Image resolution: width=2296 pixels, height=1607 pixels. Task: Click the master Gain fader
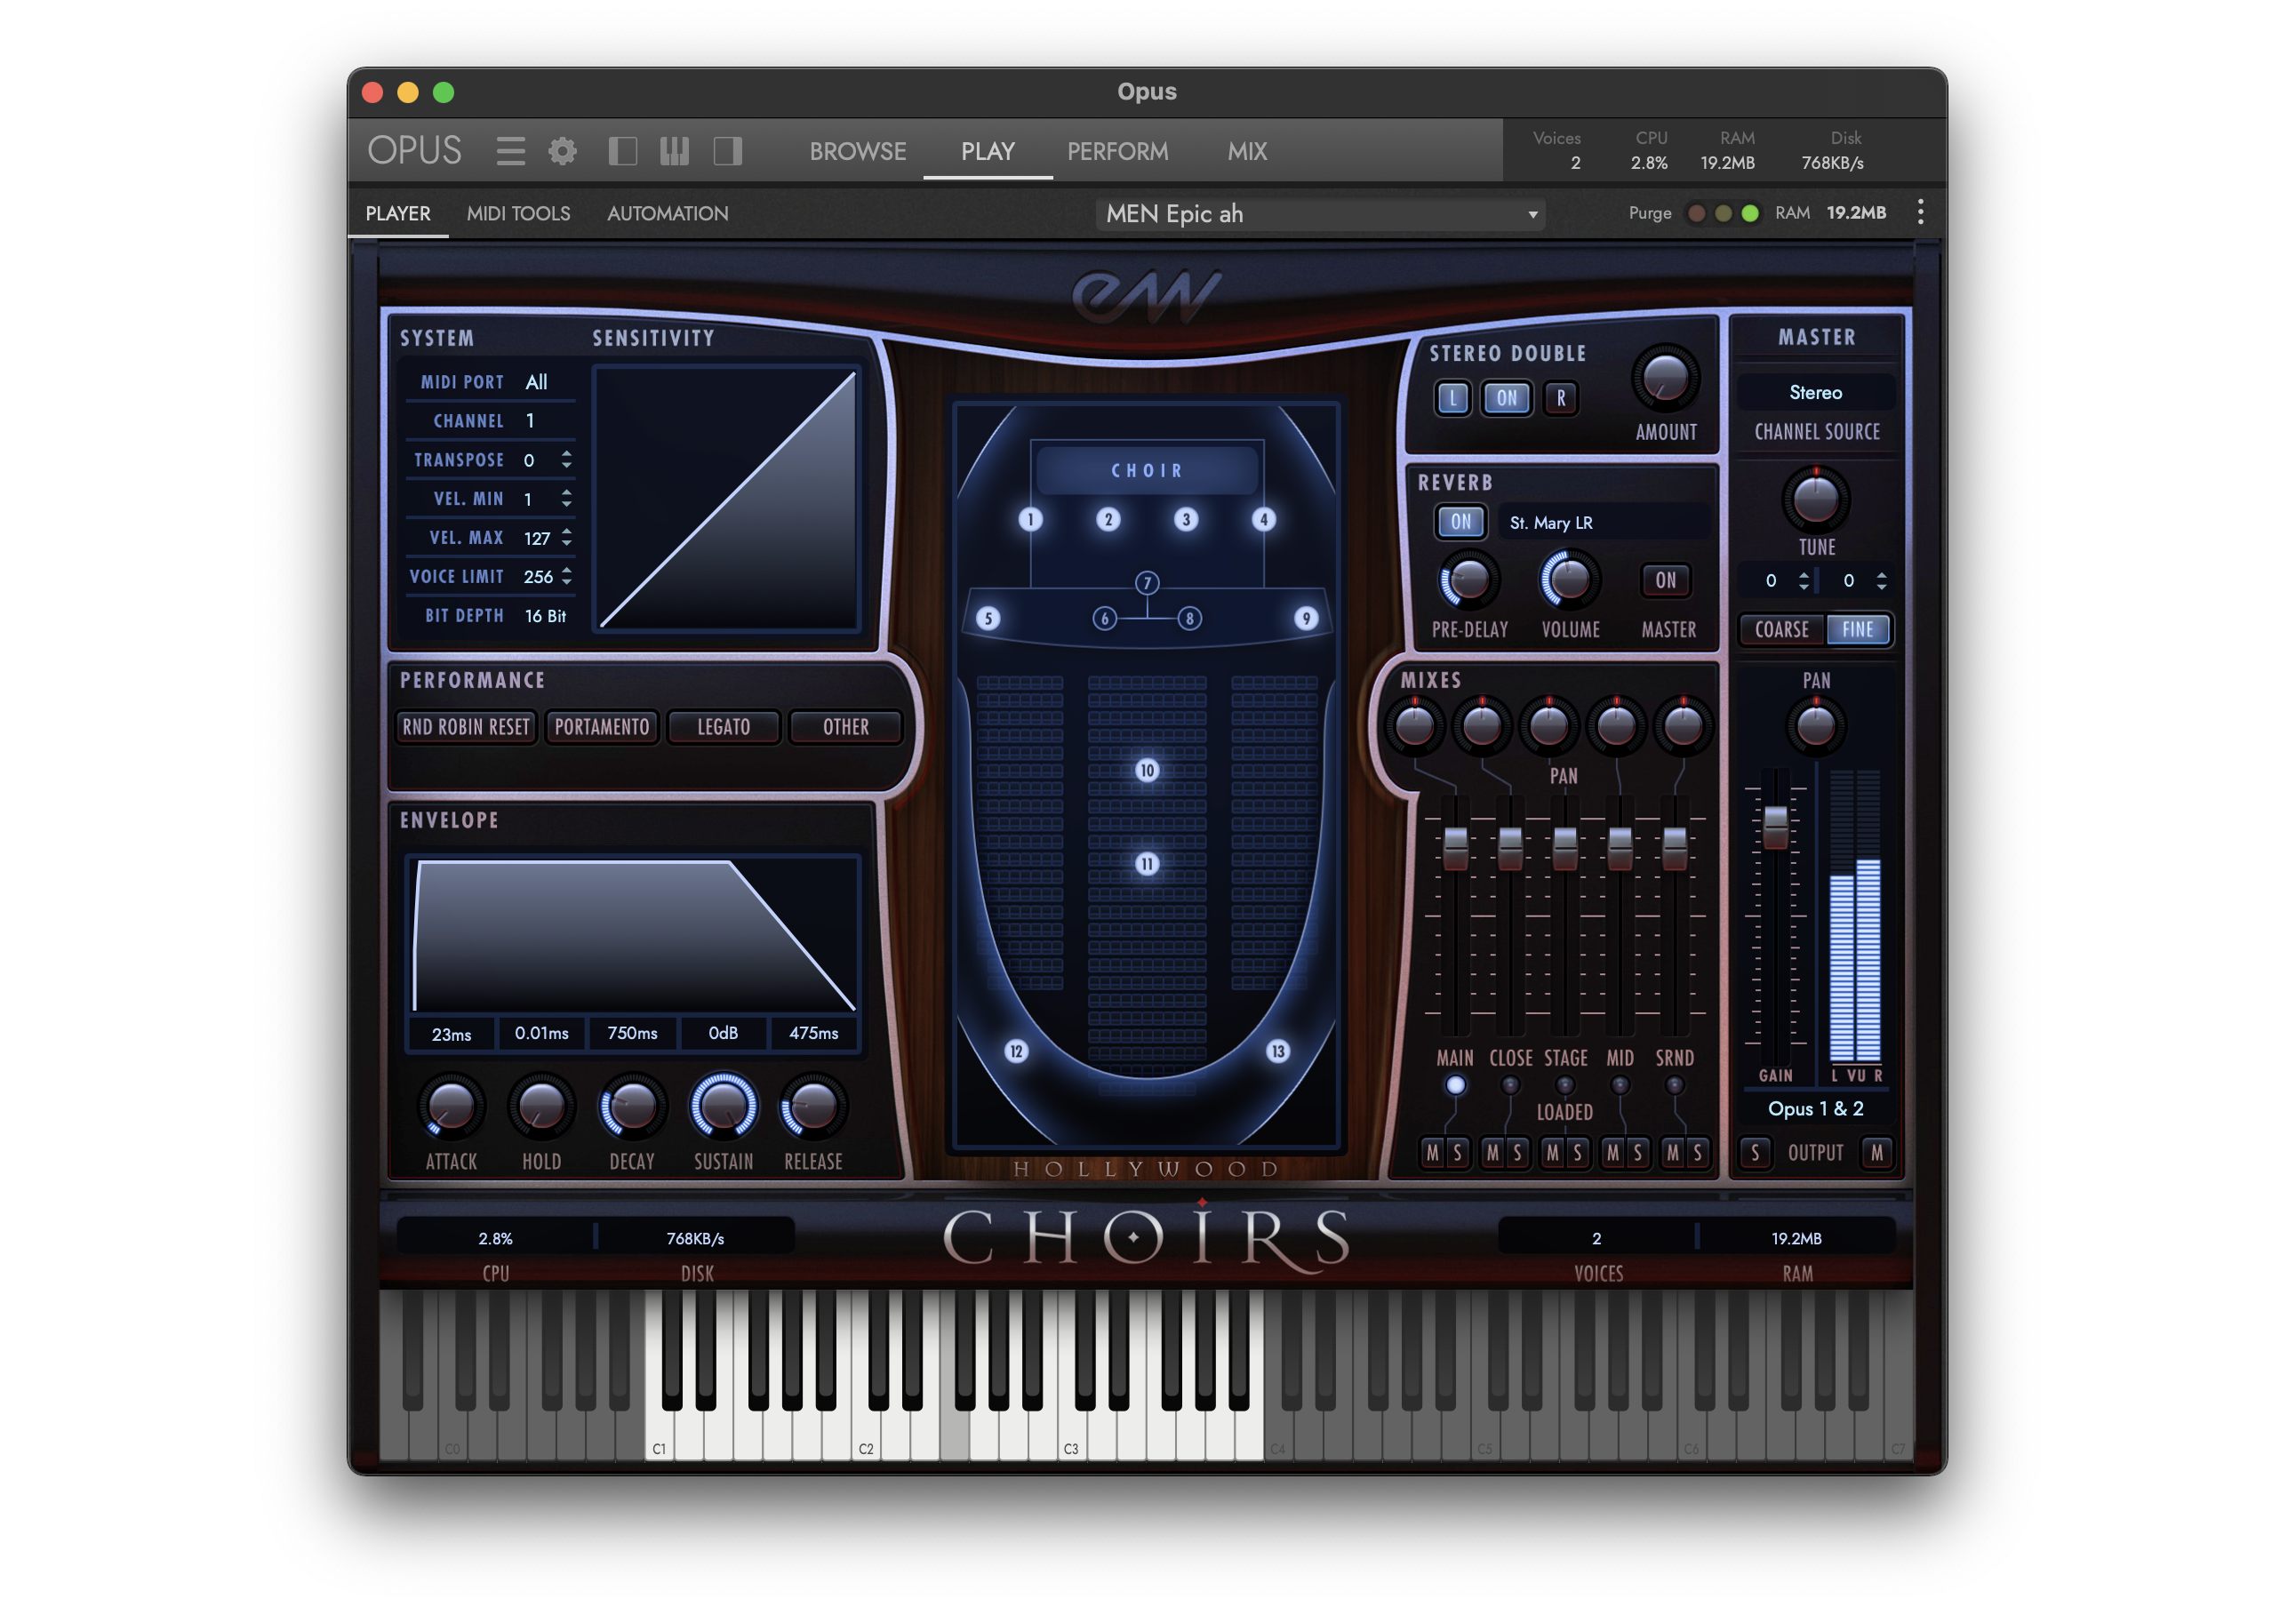pyautogui.click(x=1775, y=828)
